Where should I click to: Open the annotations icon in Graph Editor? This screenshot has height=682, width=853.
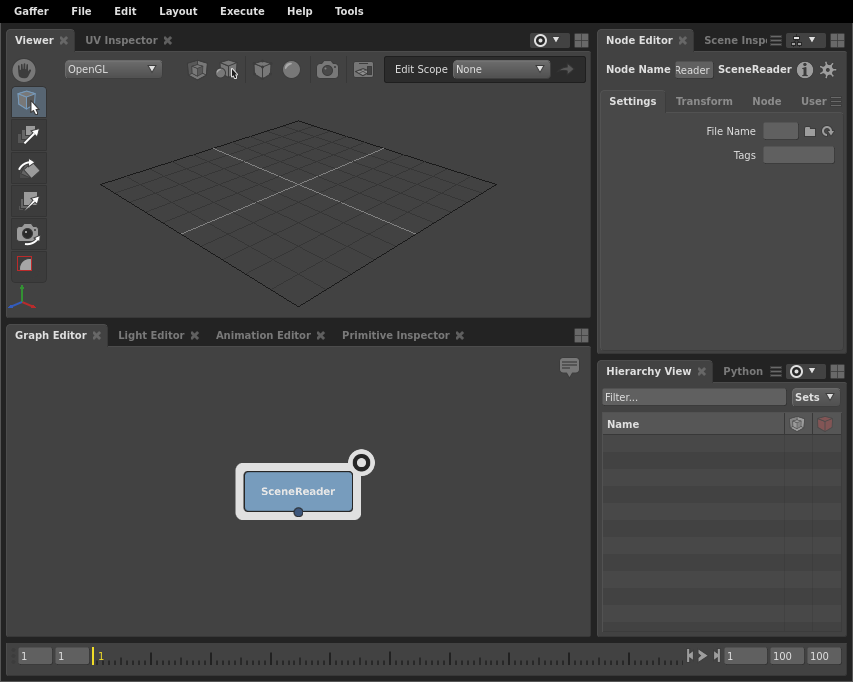(x=569, y=367)
